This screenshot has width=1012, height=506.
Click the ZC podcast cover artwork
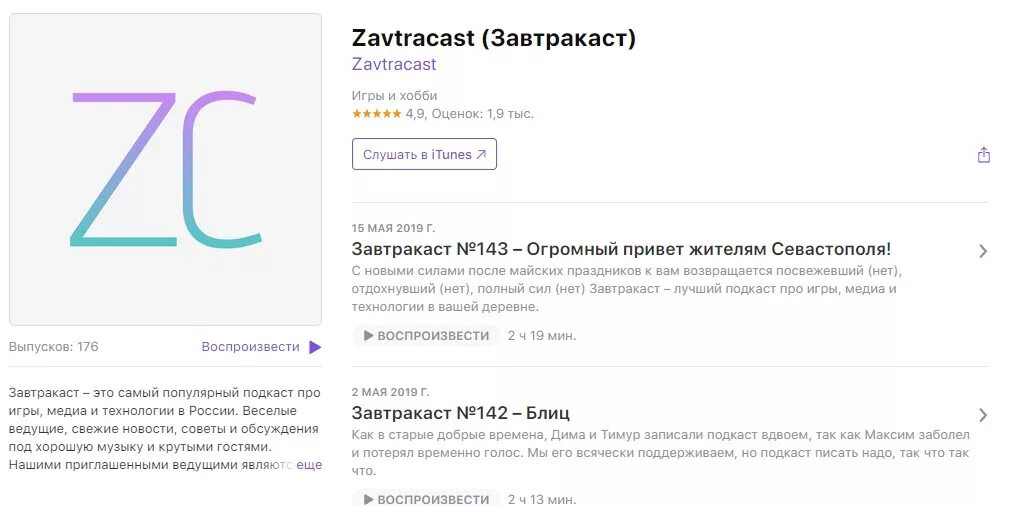(x=166, y=169)
